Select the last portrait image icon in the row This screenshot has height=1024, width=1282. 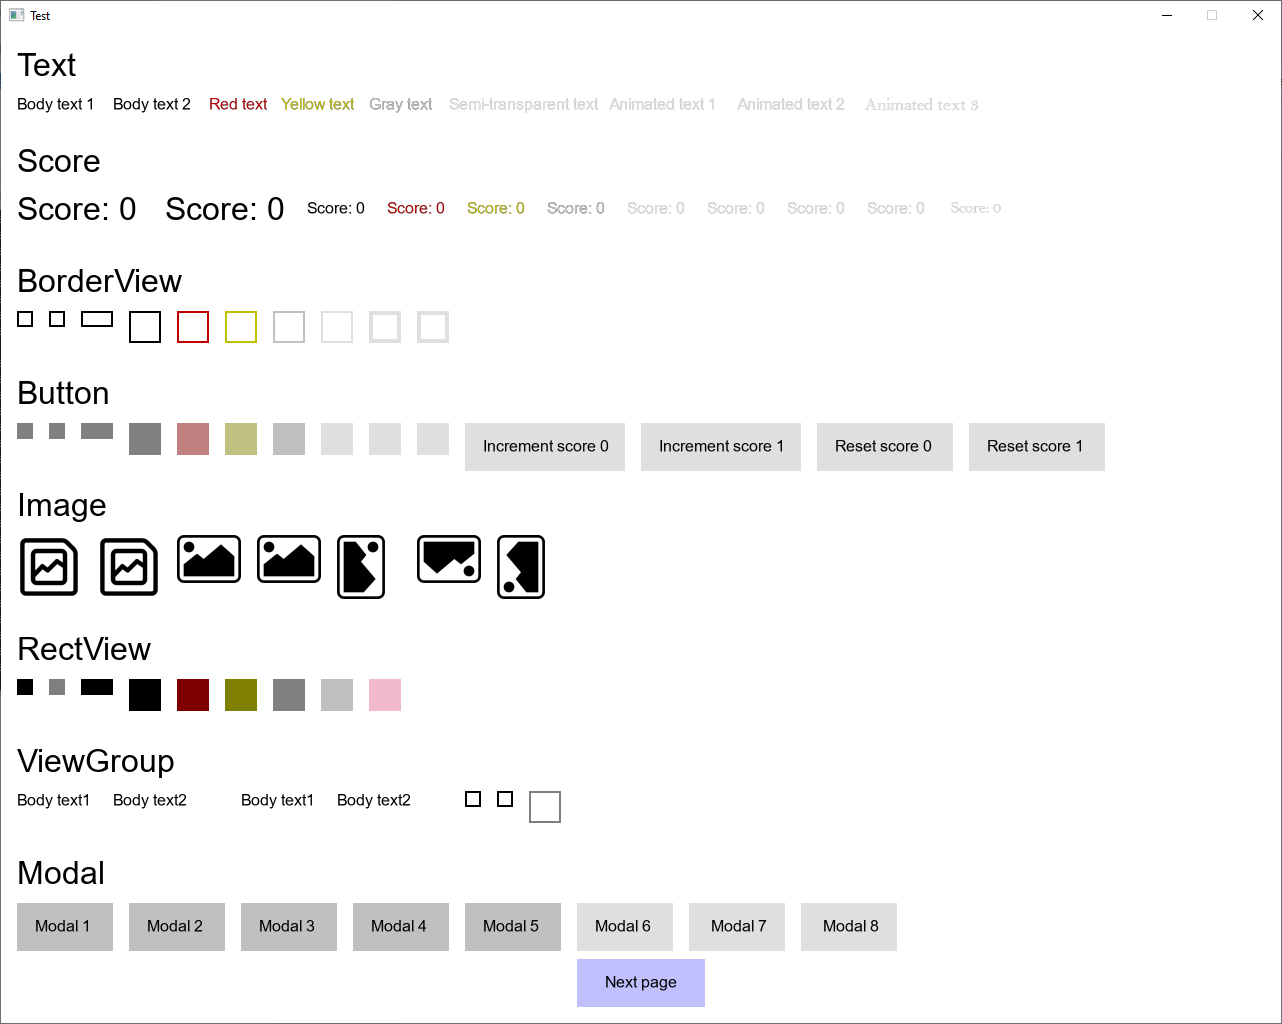point(520,567)
